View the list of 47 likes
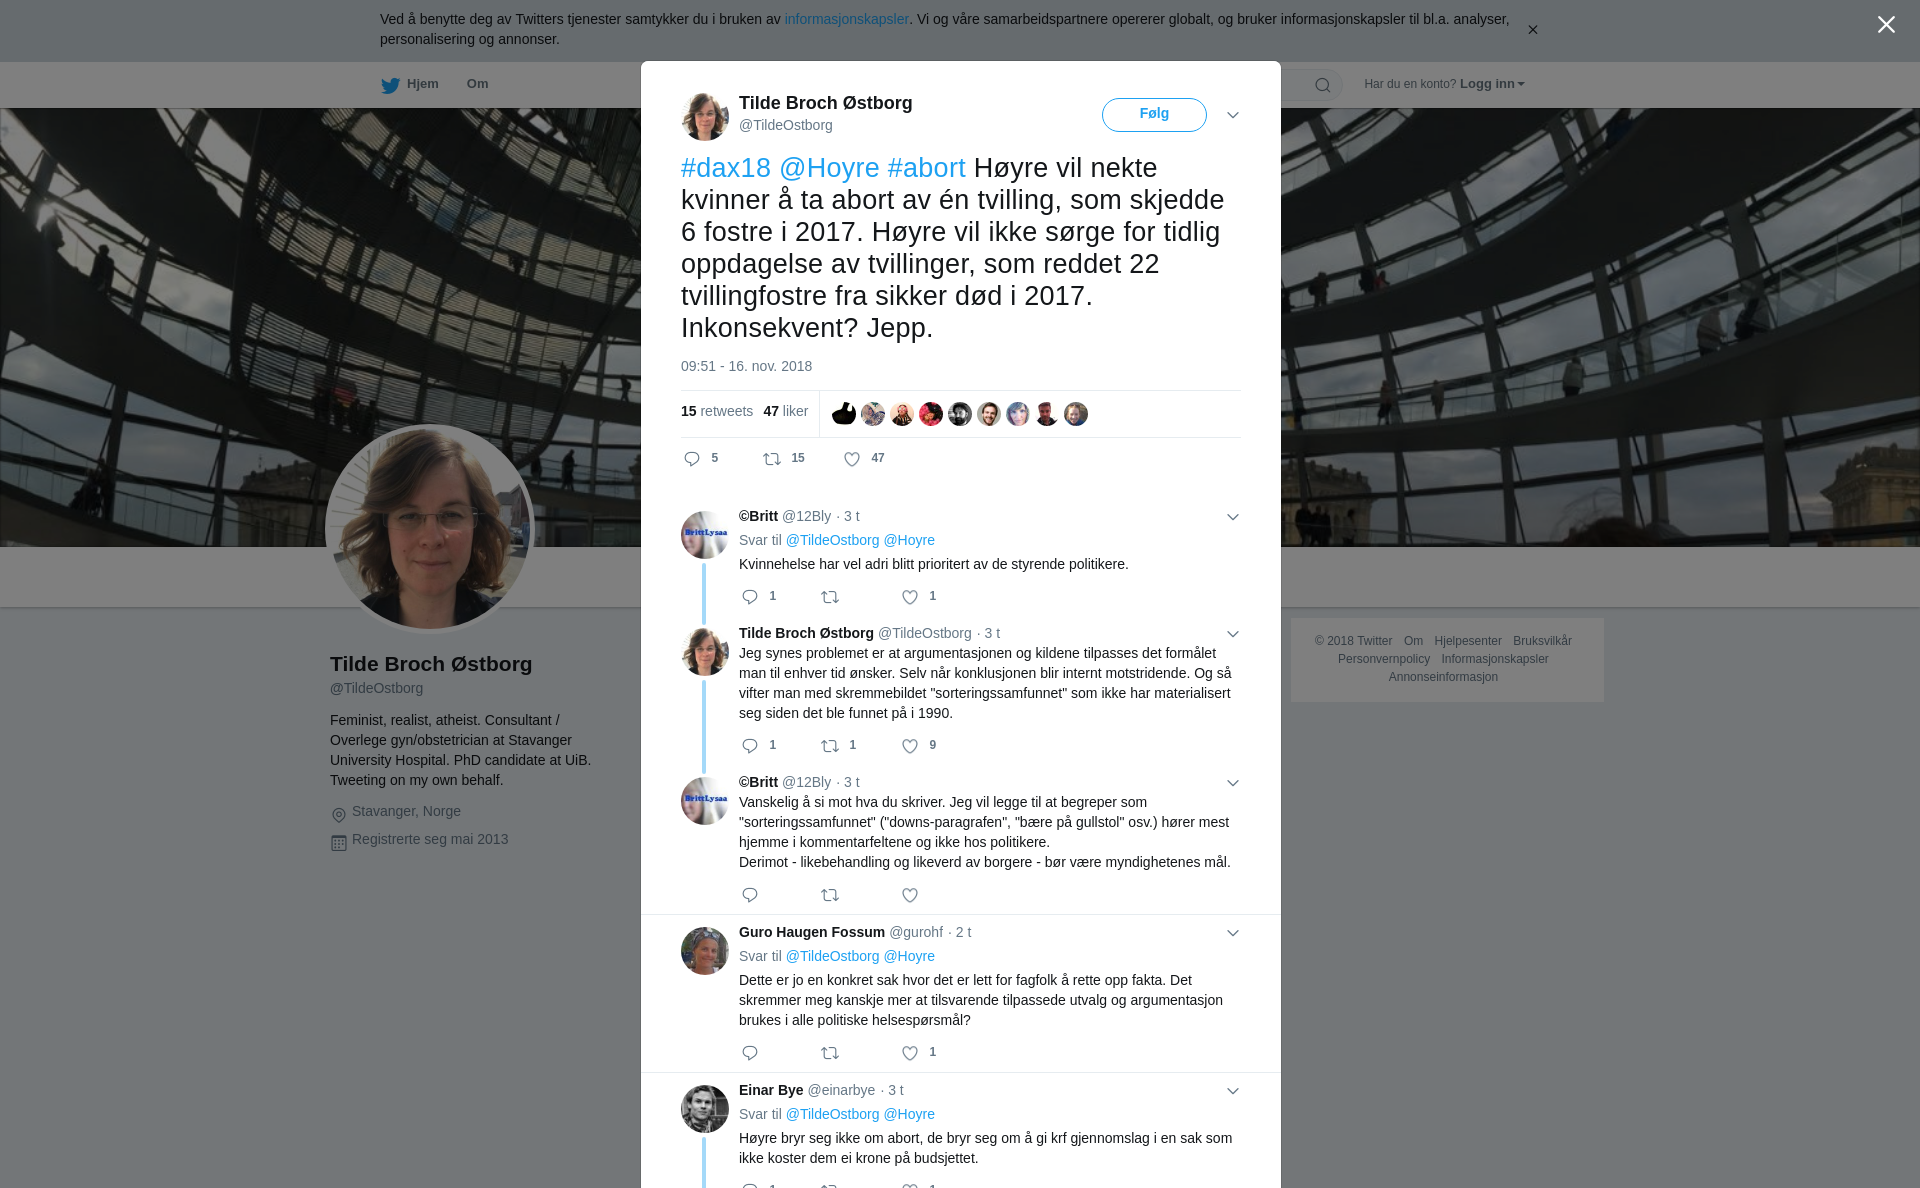The image size is (1920, 1188). tap(785, 411)
